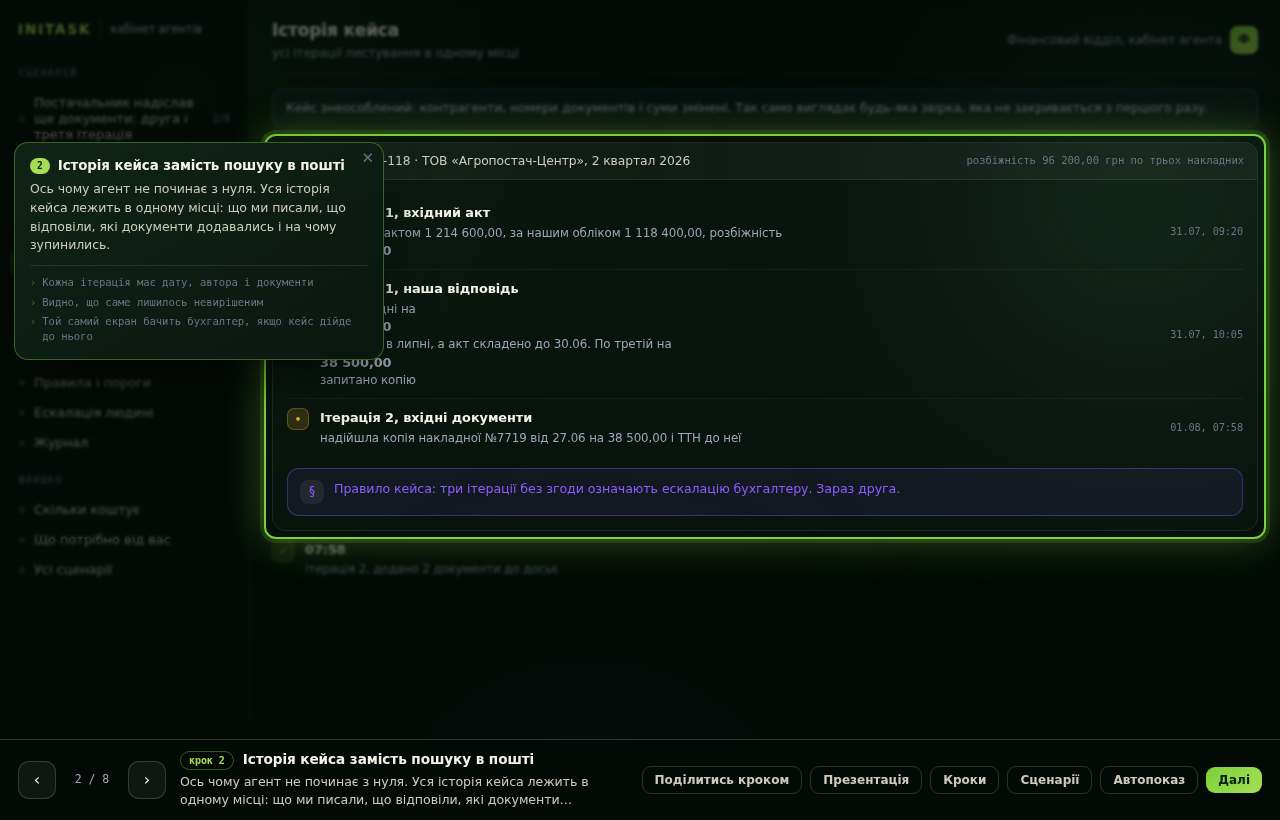Open Презентація mode

(x=866, y=780)
